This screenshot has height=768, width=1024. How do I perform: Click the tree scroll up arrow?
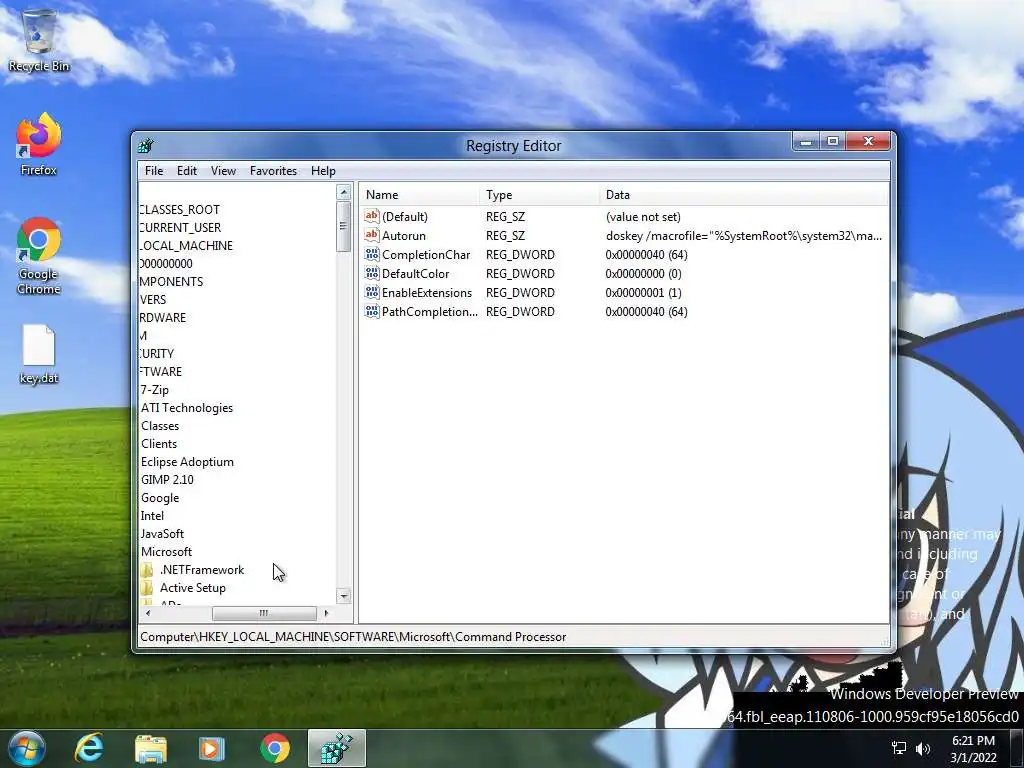[x=344, y=192]
